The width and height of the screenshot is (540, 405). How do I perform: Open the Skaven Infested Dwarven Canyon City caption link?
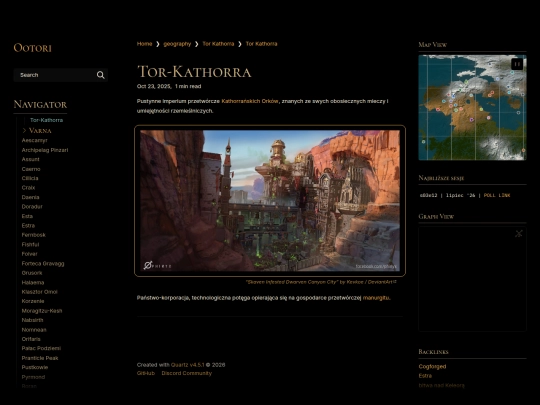[321, 282]
